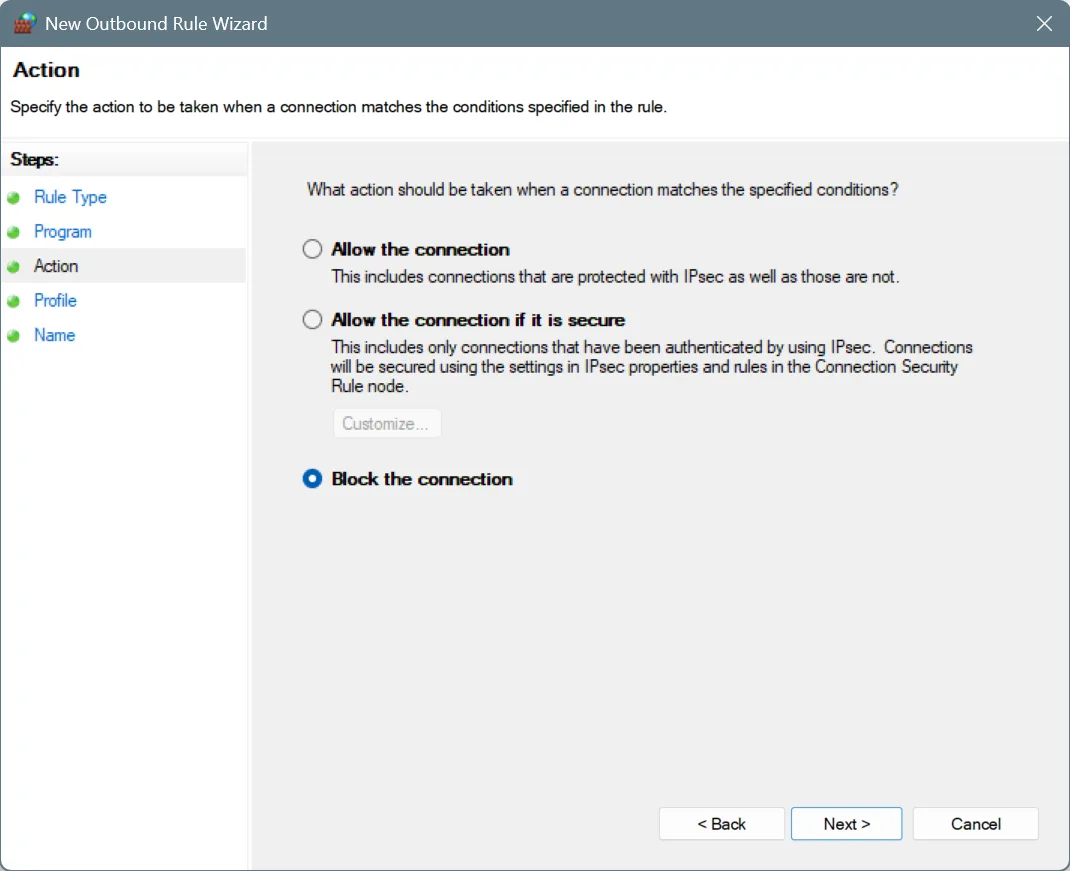Viewport: 1070px width, 871px height.
Task: Click the 'What action should be taken' question text
Action: [603, 189]
